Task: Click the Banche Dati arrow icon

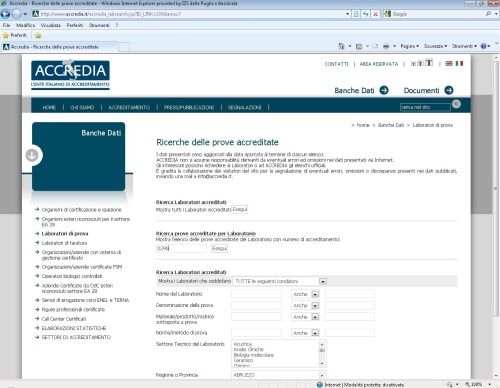Action: pos(384,90)
